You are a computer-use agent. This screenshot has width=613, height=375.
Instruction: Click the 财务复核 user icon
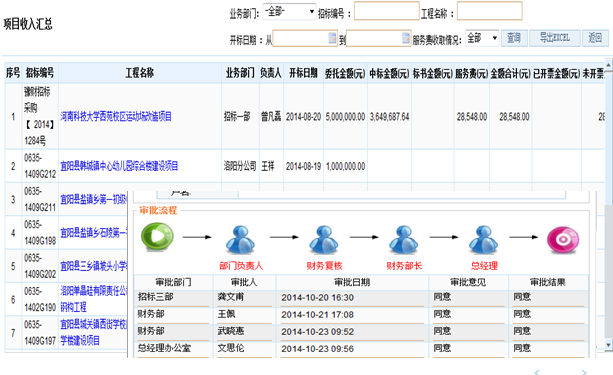coord(324,239)
